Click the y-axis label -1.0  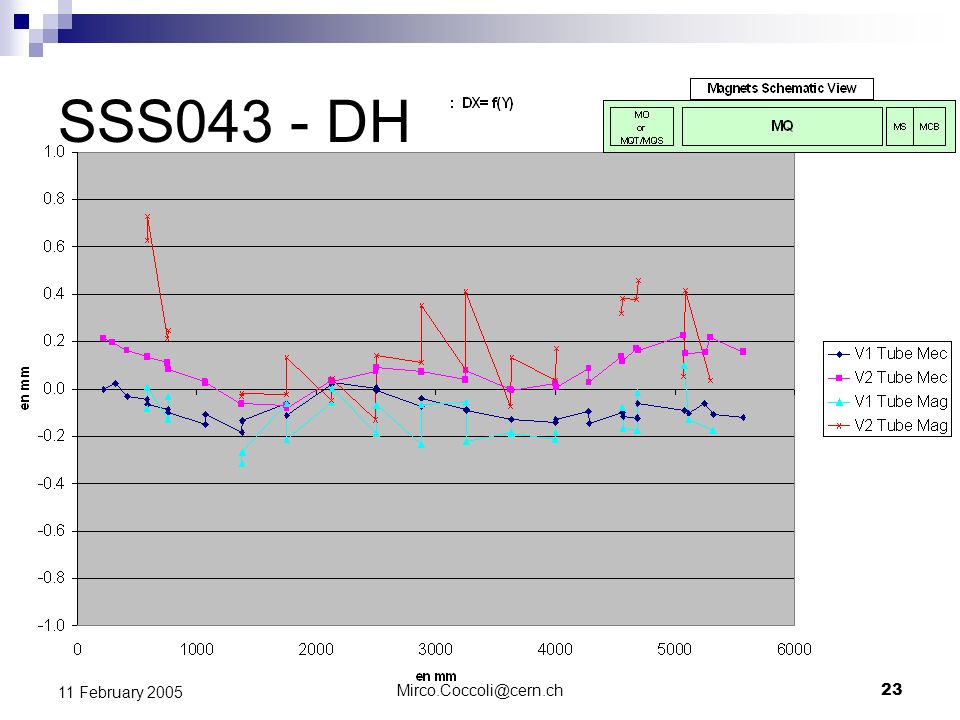[x=51, y=625]
